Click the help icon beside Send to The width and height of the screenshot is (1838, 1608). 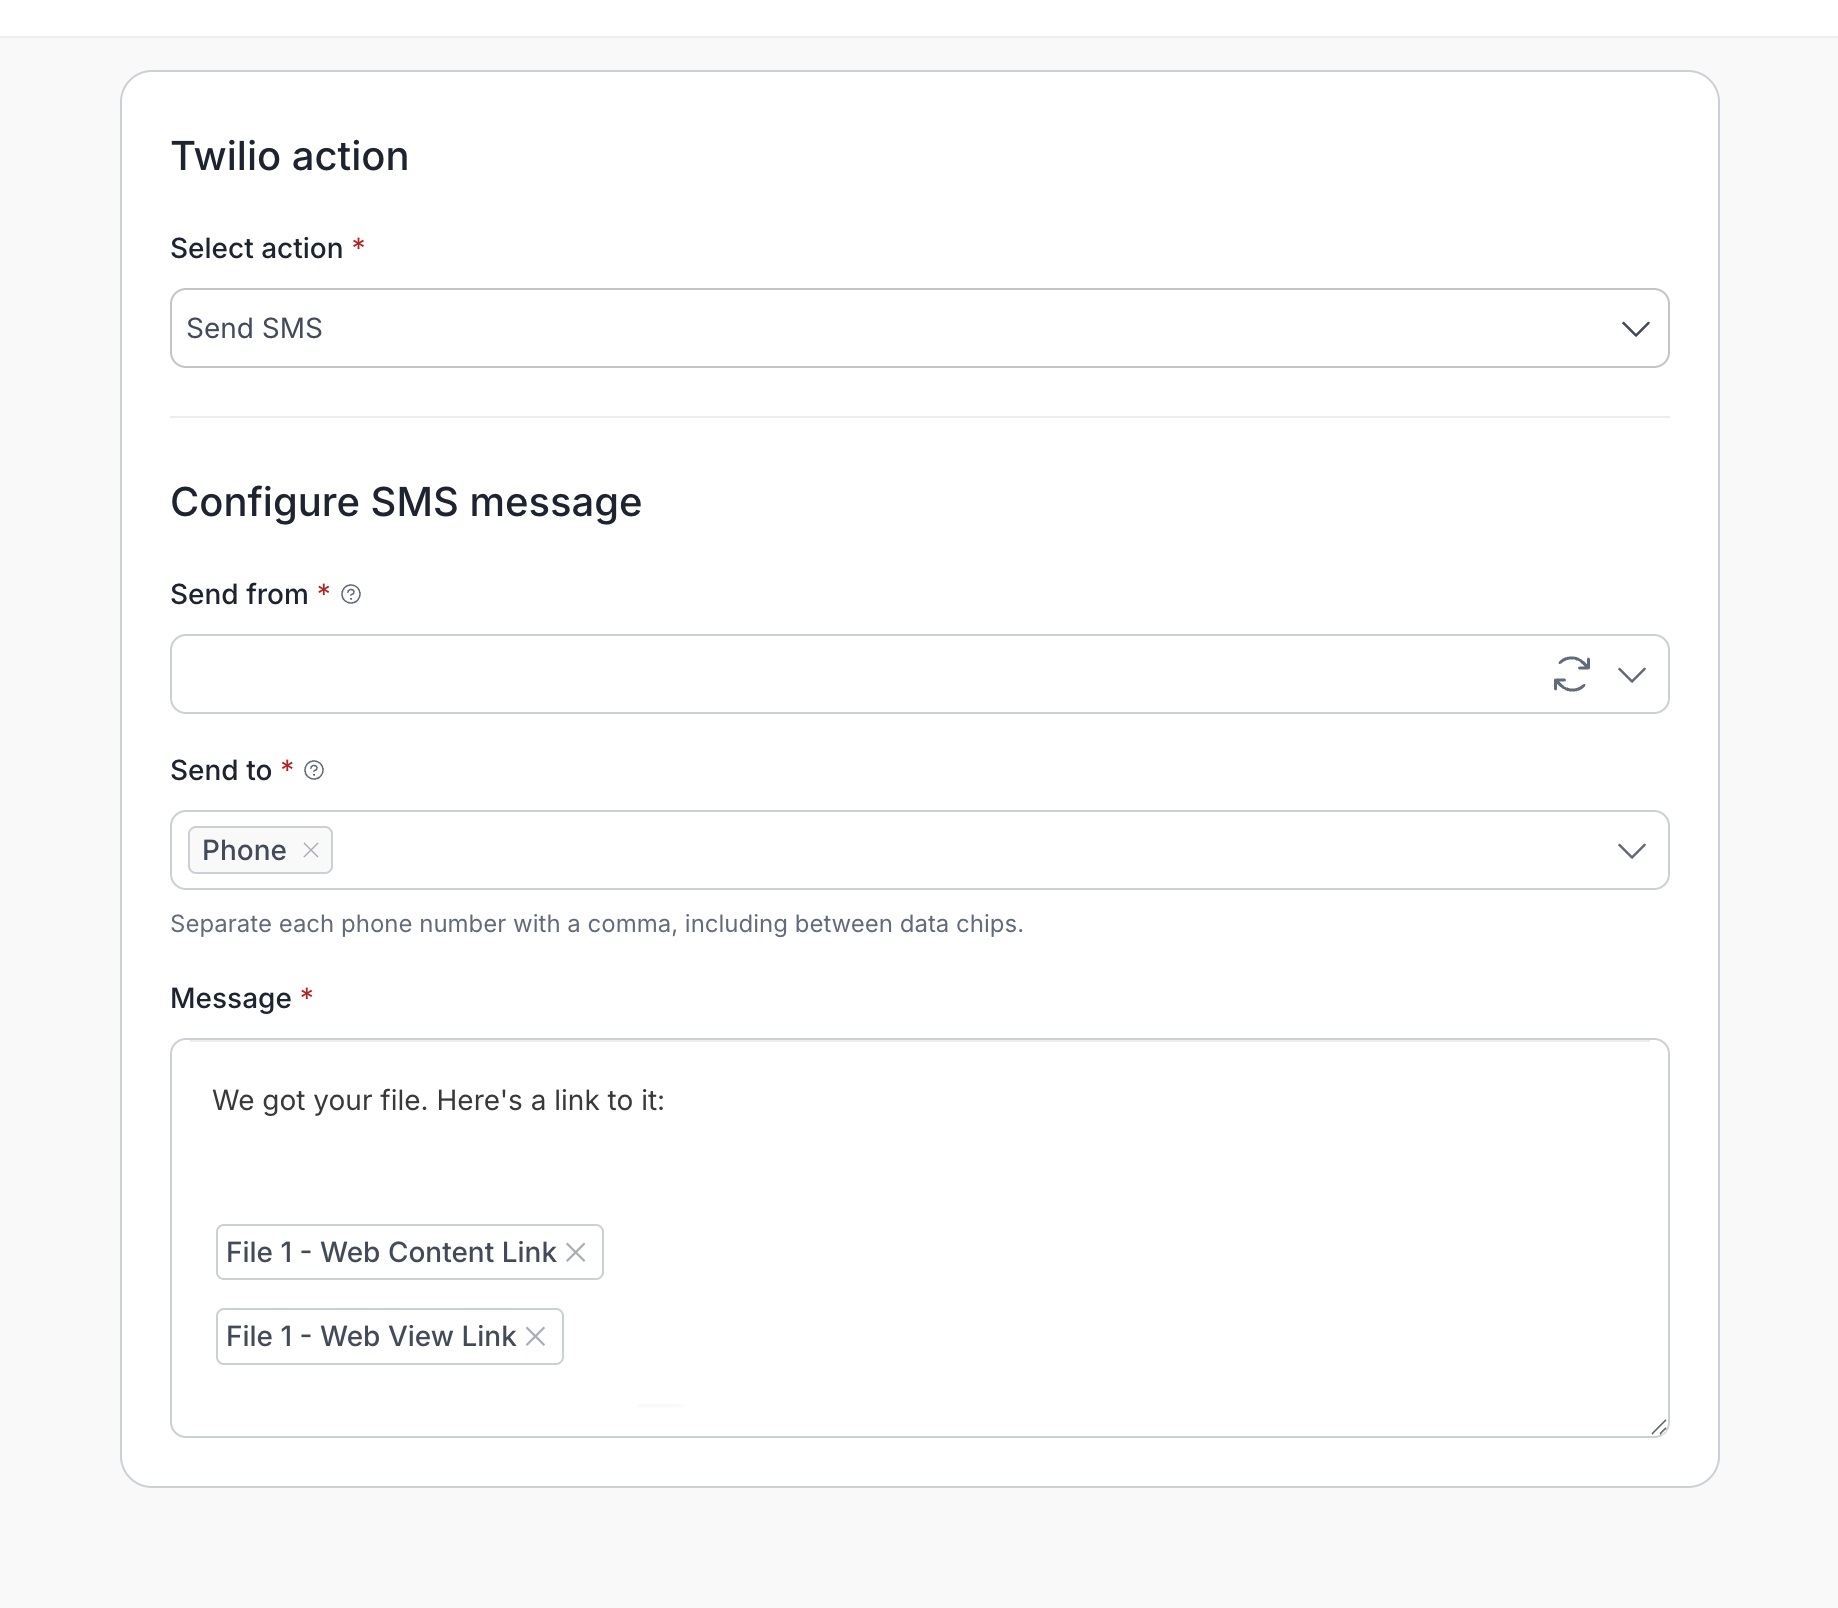coord(314,770)
